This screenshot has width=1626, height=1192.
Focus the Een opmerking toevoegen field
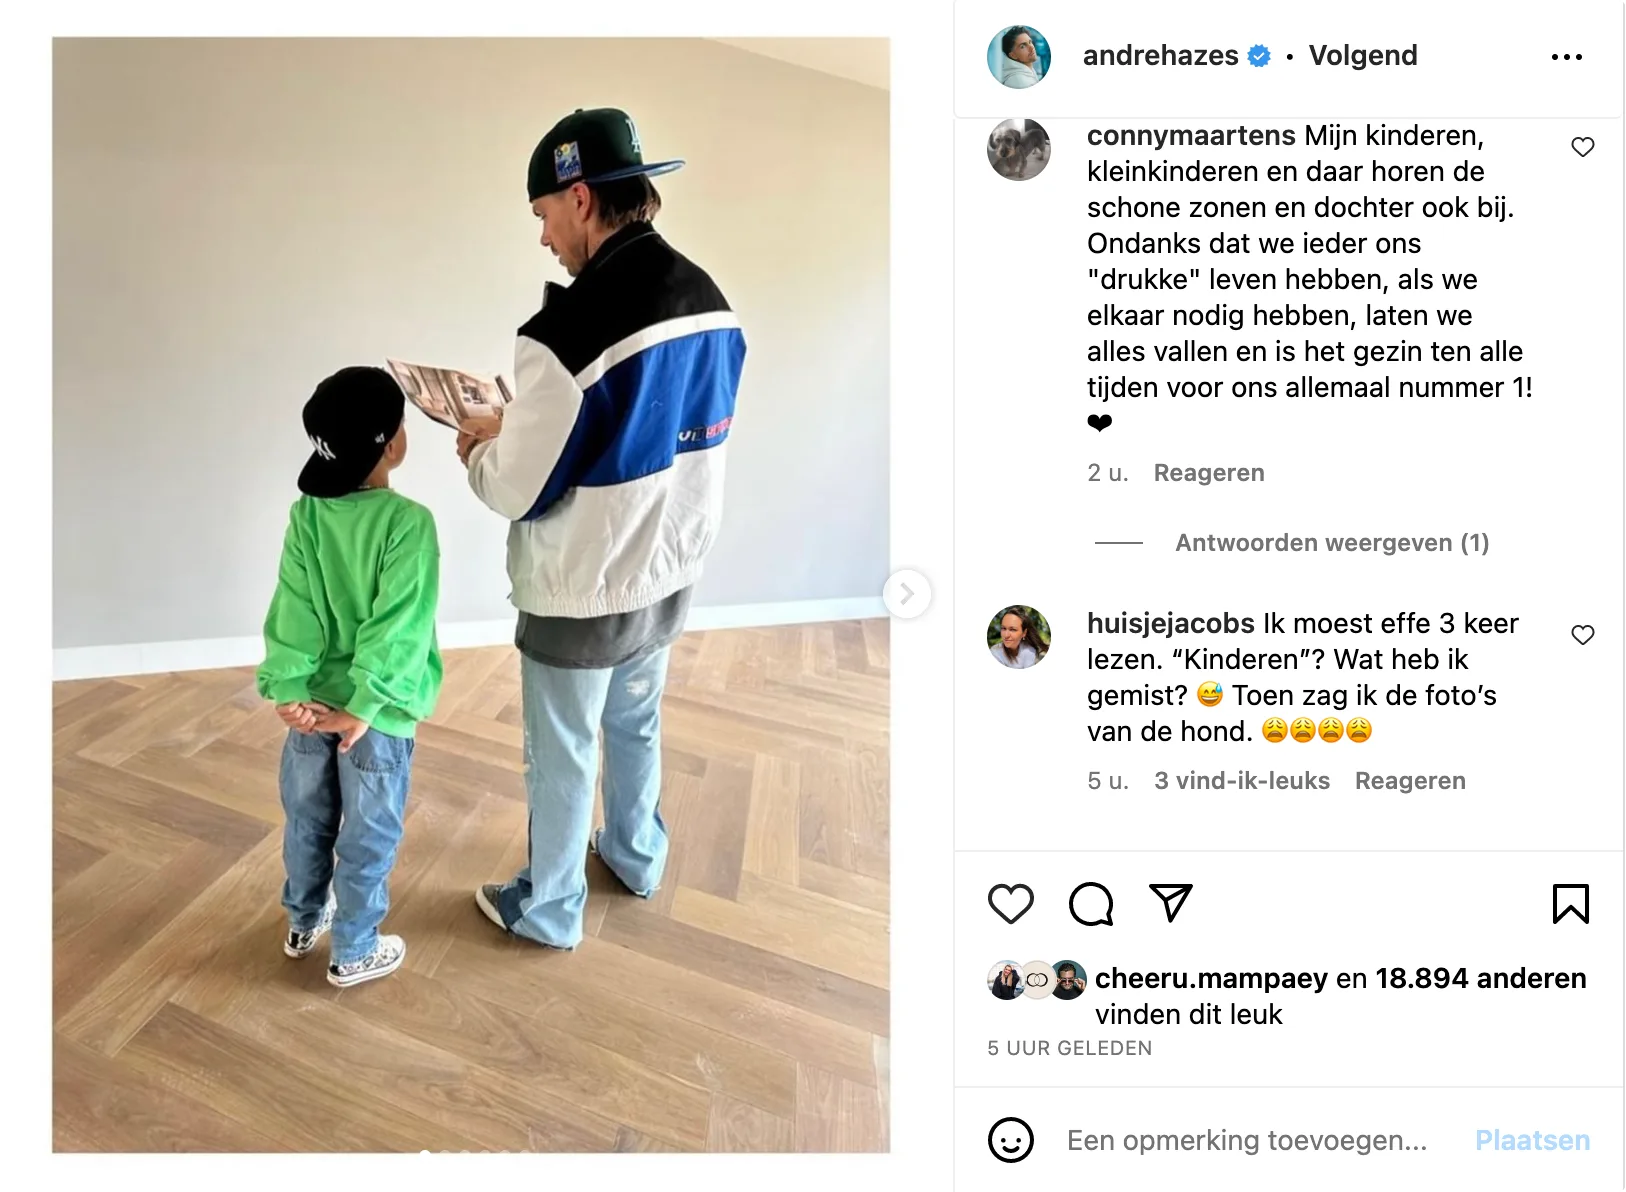coord(1247,1140)
